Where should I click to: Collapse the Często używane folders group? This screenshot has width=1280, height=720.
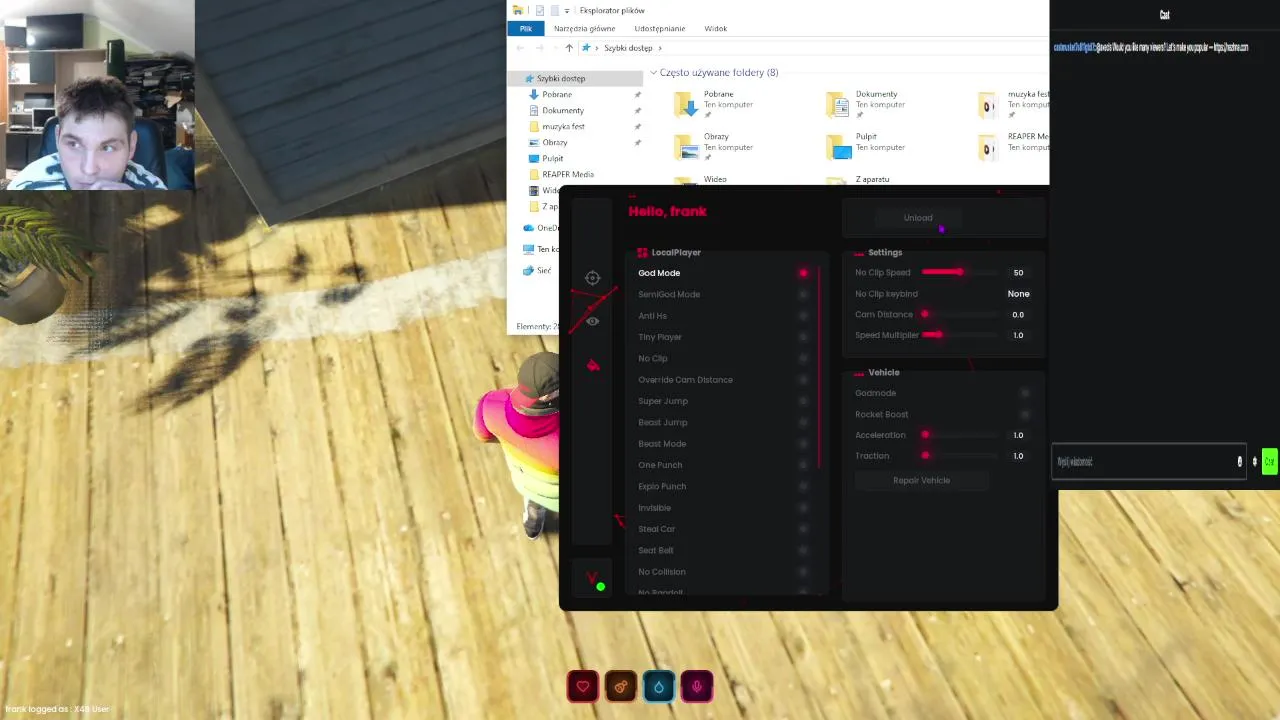pyautogui.click(x=653, y=72)
